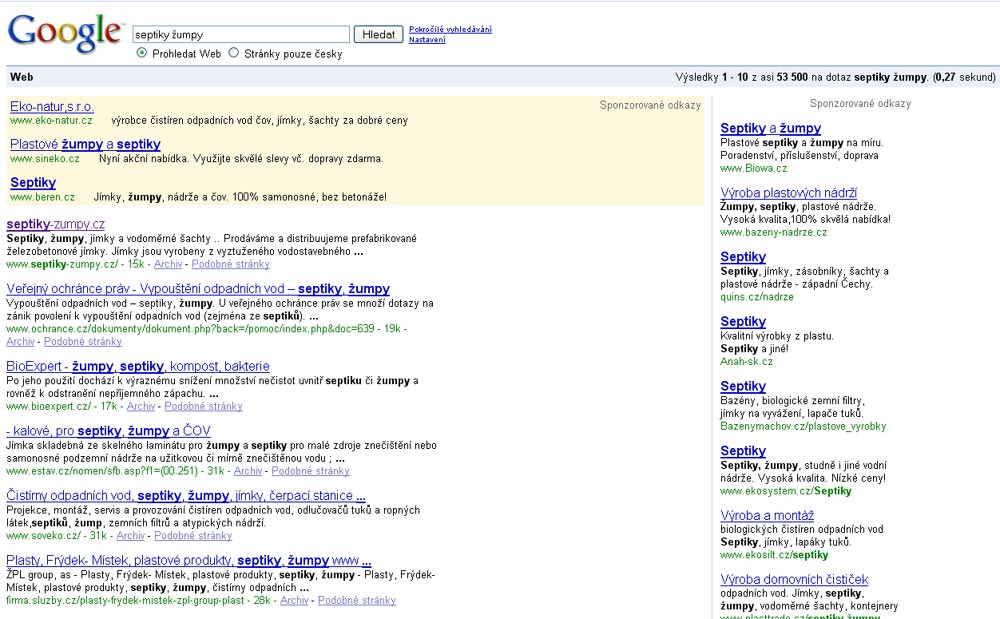Open Archiv link for septiky-zumpy.cz result
The height and width of the screenshot is (619, 1000).
click(x=168, y=264)
